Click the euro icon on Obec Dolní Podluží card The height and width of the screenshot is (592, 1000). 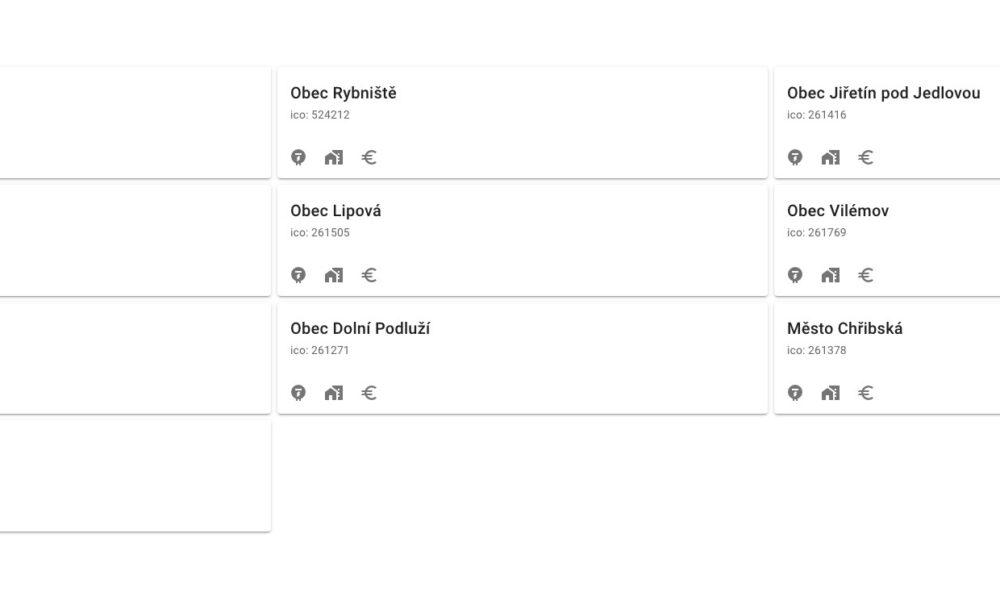pyautogui.click(x=369, y=393)
